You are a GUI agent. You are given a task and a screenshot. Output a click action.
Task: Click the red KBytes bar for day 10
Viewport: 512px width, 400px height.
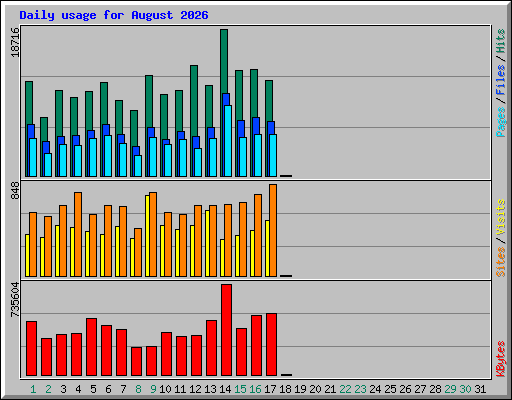(166, 354)
